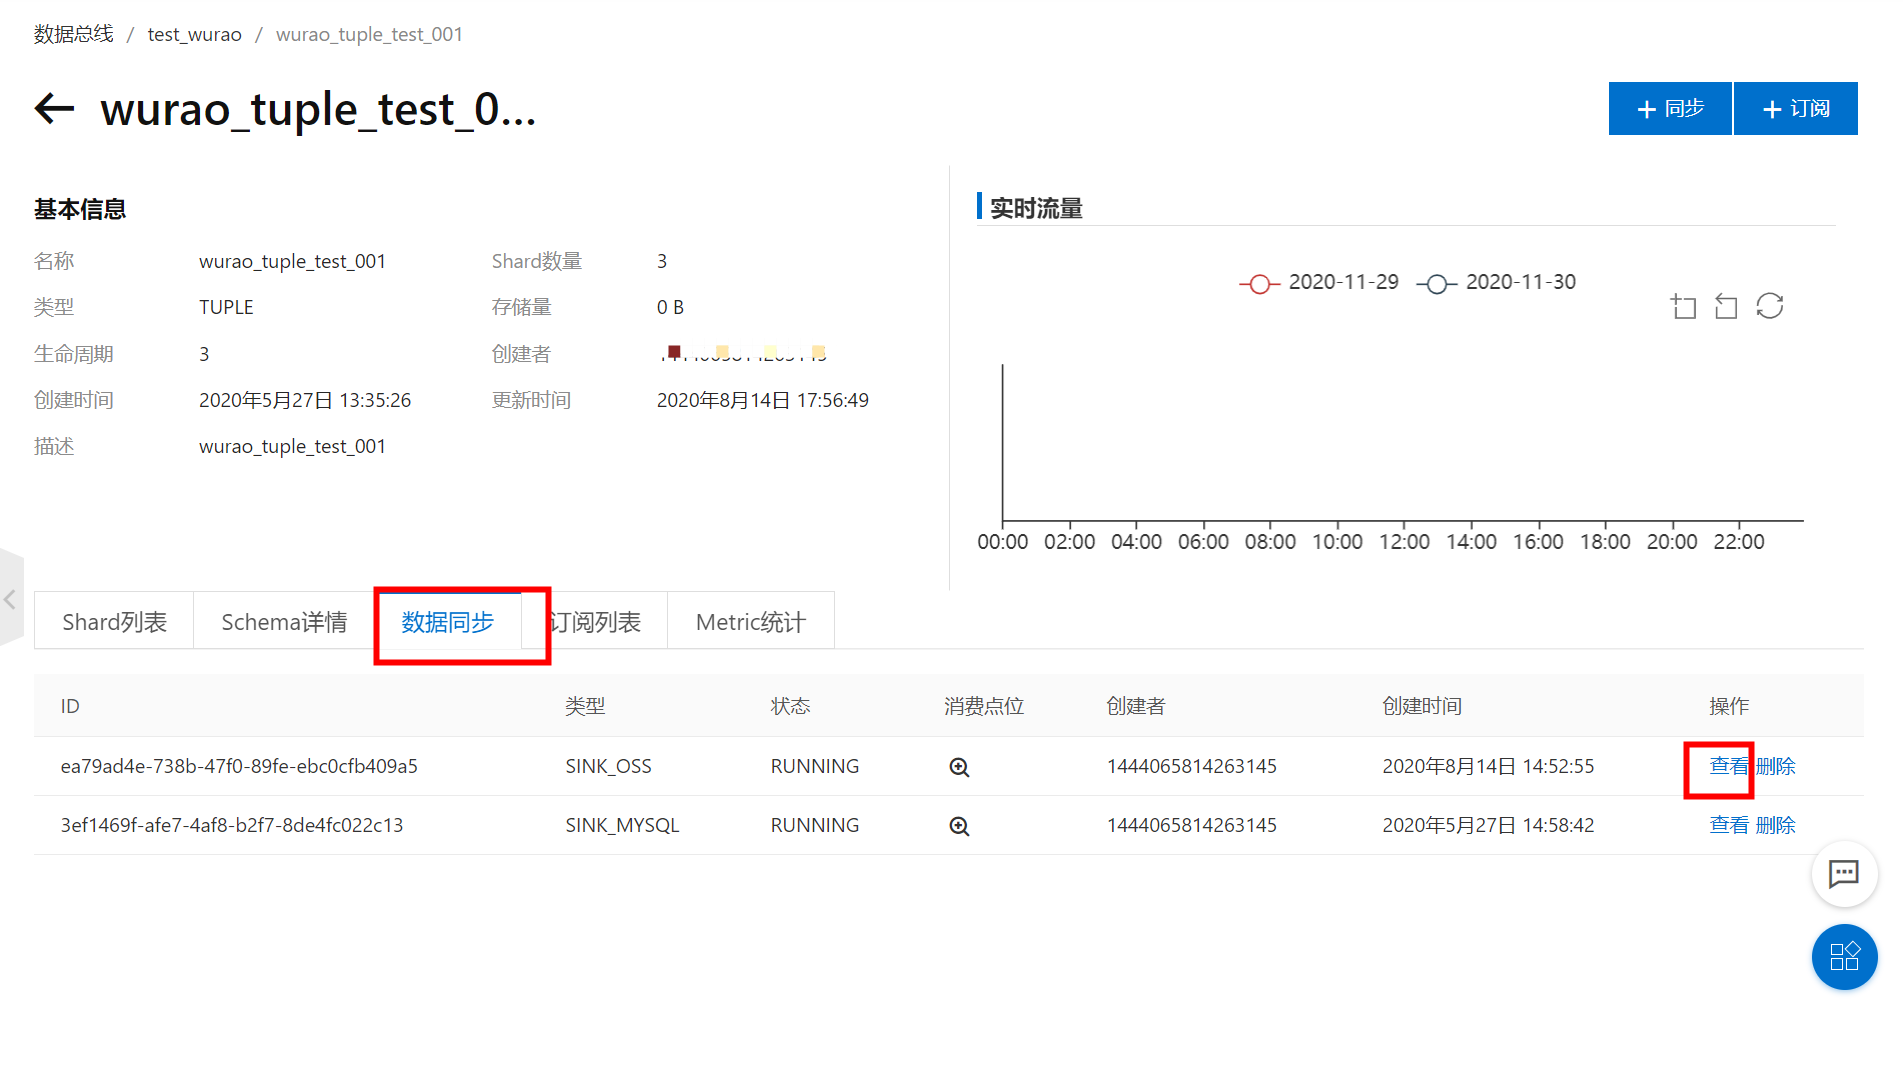1903x1071 pixels.
Task: View consumption offset for SINK_MYSQL row
Action: pos(959,826)
